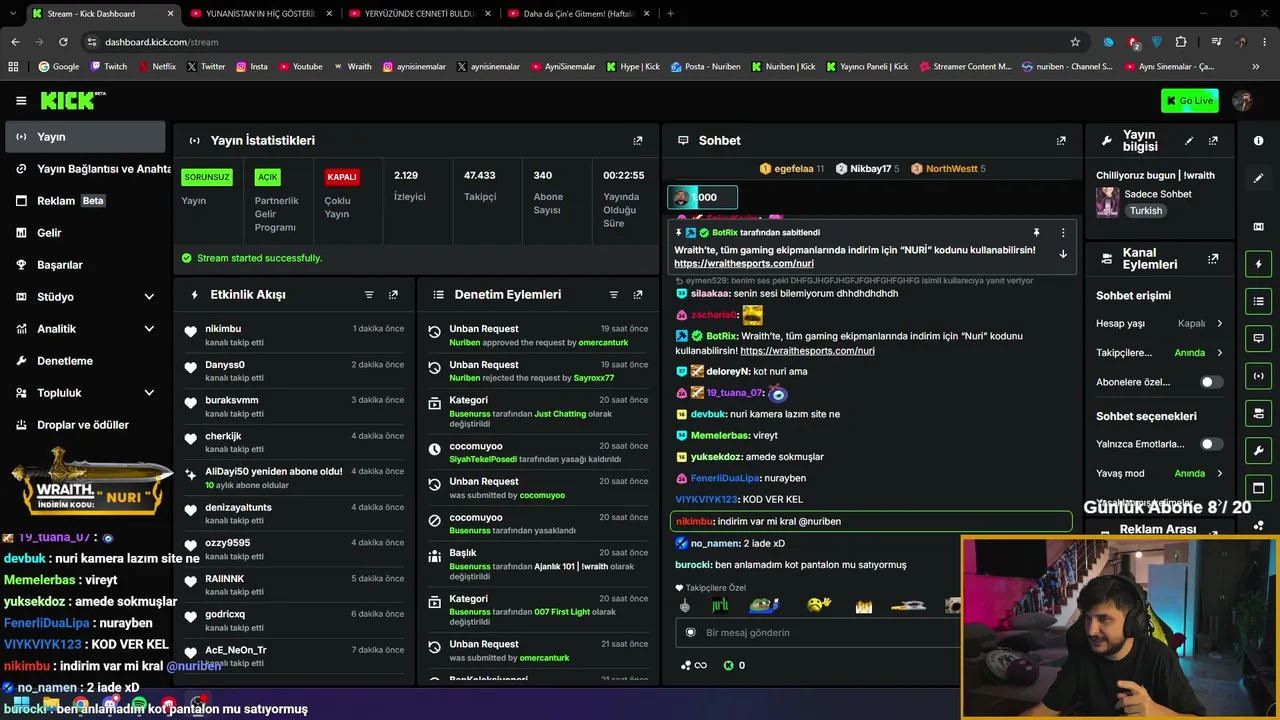The height and width of the screenshot is (720, 1280).
Task: Open the Hype | Kick bookmark
Action: [x=633, y=67]
